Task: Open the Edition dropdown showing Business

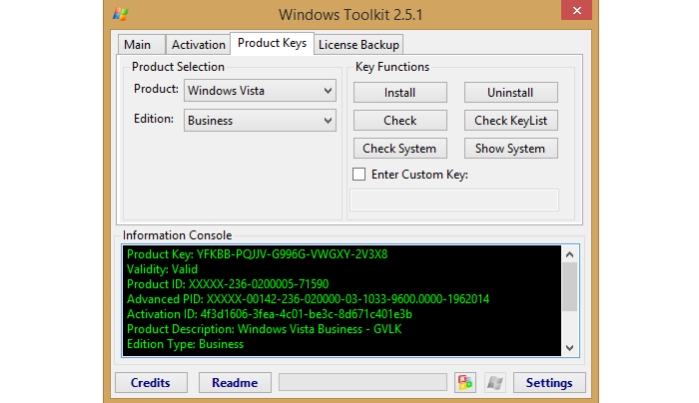Action: pos(260,120)
